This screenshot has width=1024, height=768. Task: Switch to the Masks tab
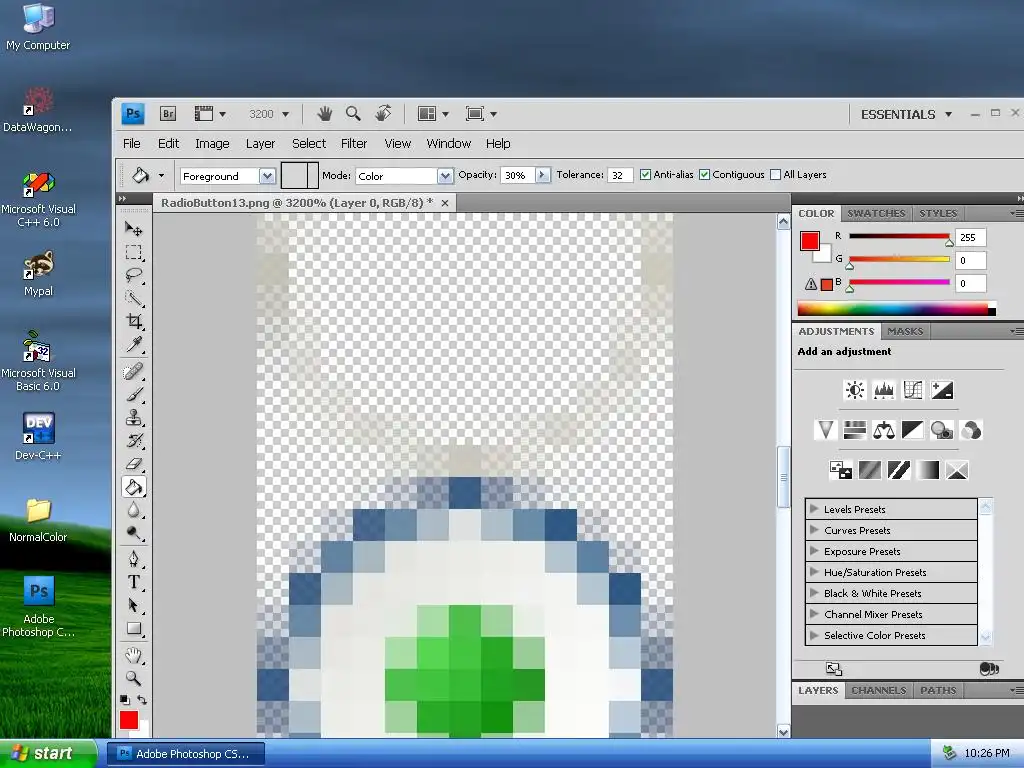(905, 332)
